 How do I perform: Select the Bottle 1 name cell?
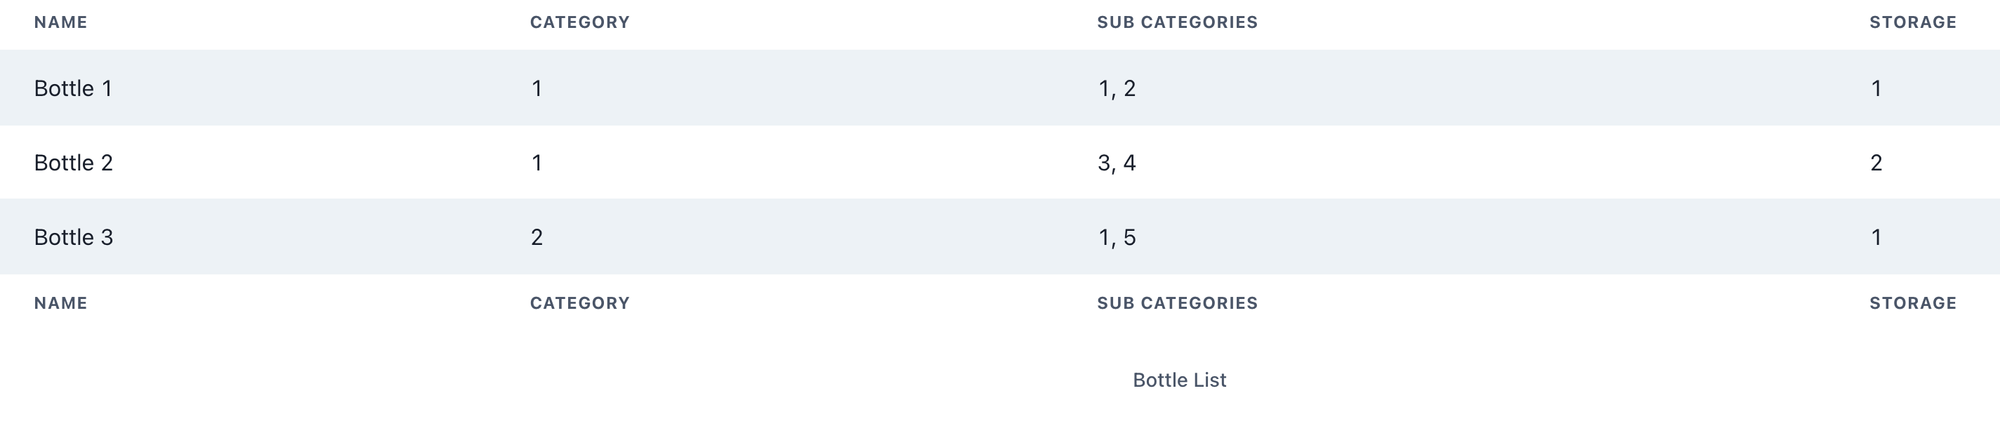[x=73, y=88]
